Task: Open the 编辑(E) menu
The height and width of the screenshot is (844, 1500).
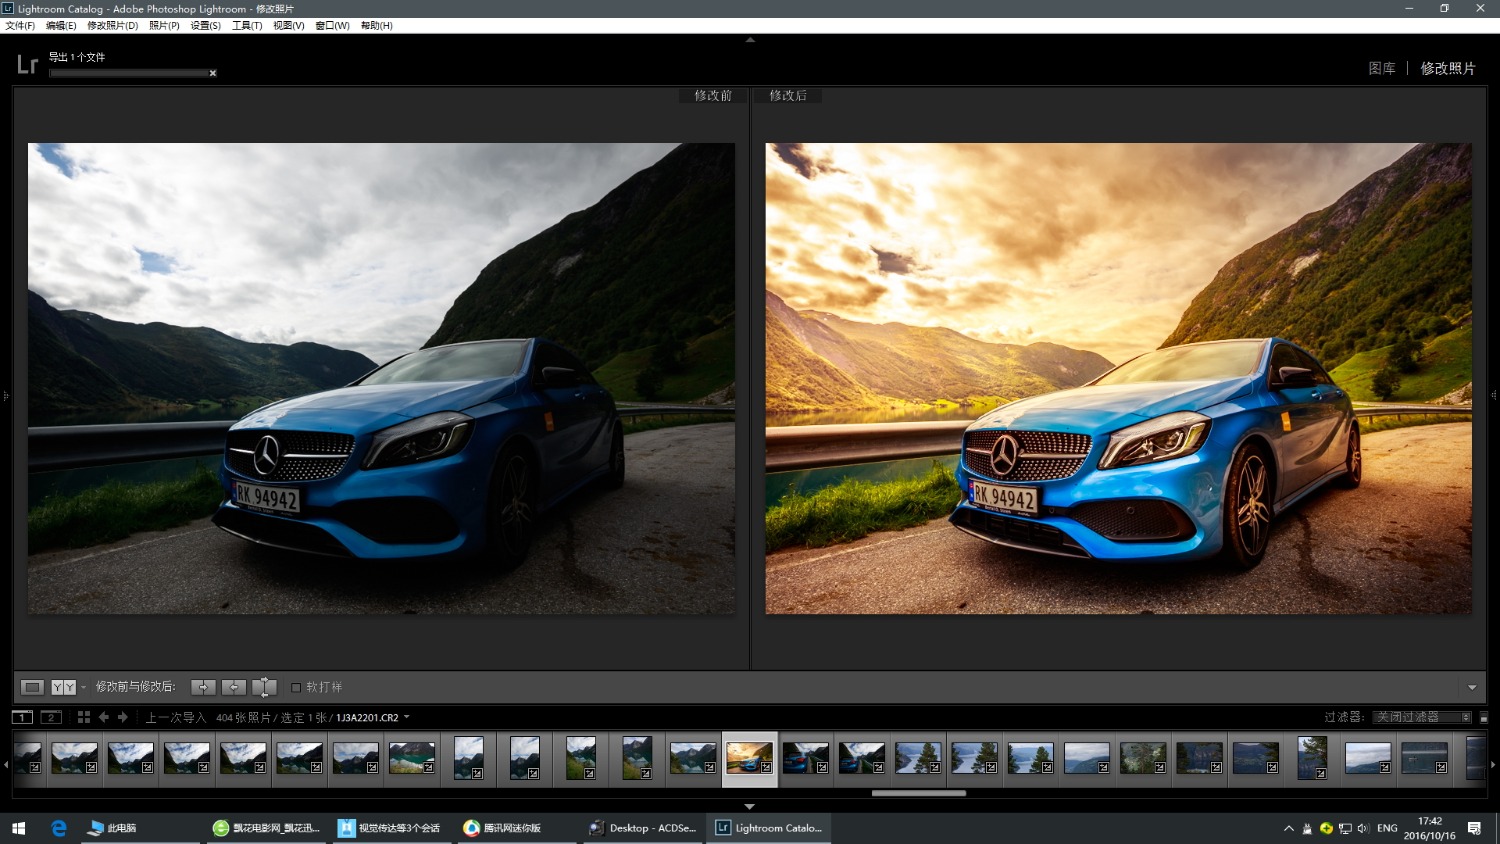Action: pos(61,26)
